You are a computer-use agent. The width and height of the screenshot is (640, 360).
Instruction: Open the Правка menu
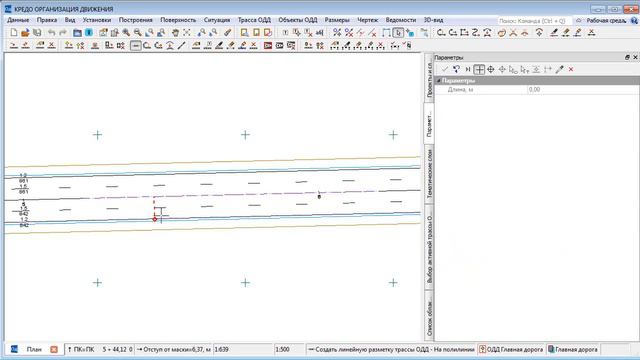pos(47,20)
